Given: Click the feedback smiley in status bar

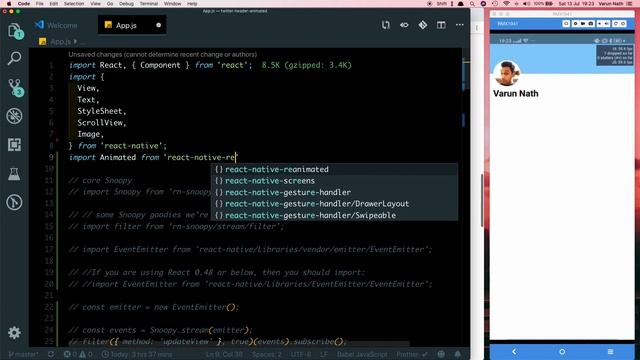Looking at the screenshot, I should coord(441,354).
